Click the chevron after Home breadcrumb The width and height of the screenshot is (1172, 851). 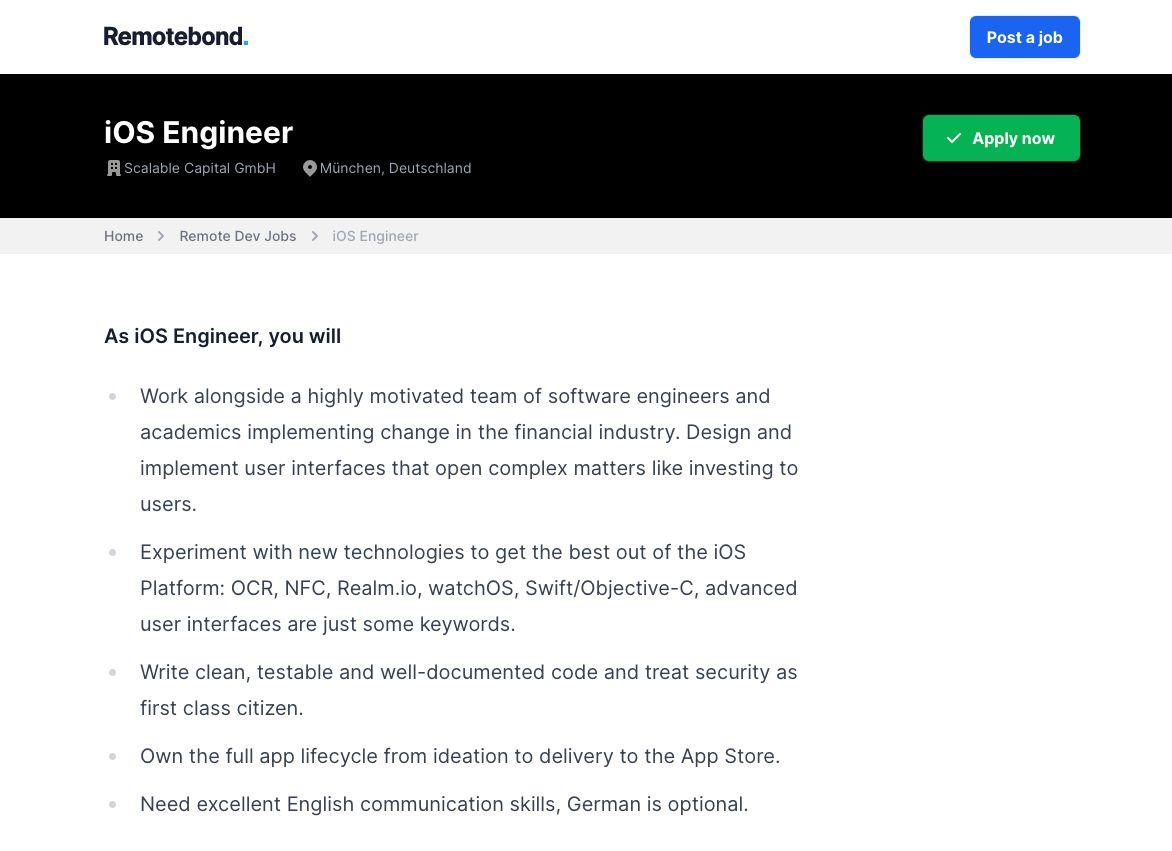tap(161, 236)
